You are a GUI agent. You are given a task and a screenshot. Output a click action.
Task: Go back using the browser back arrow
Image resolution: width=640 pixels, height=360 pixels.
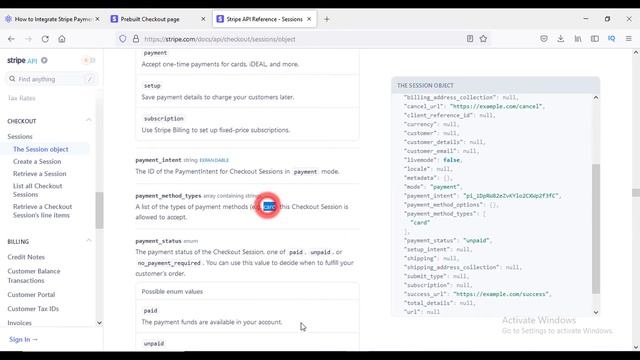click(x=11, y=39)
